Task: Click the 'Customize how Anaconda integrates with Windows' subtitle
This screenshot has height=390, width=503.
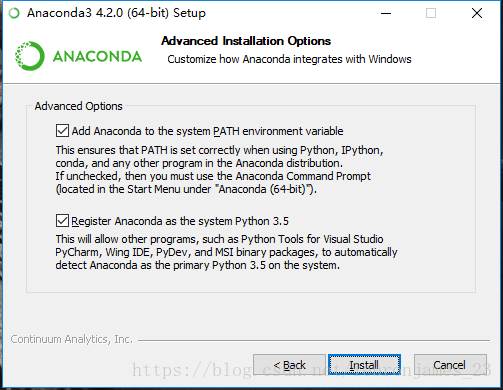Action: tap(289, 59)
